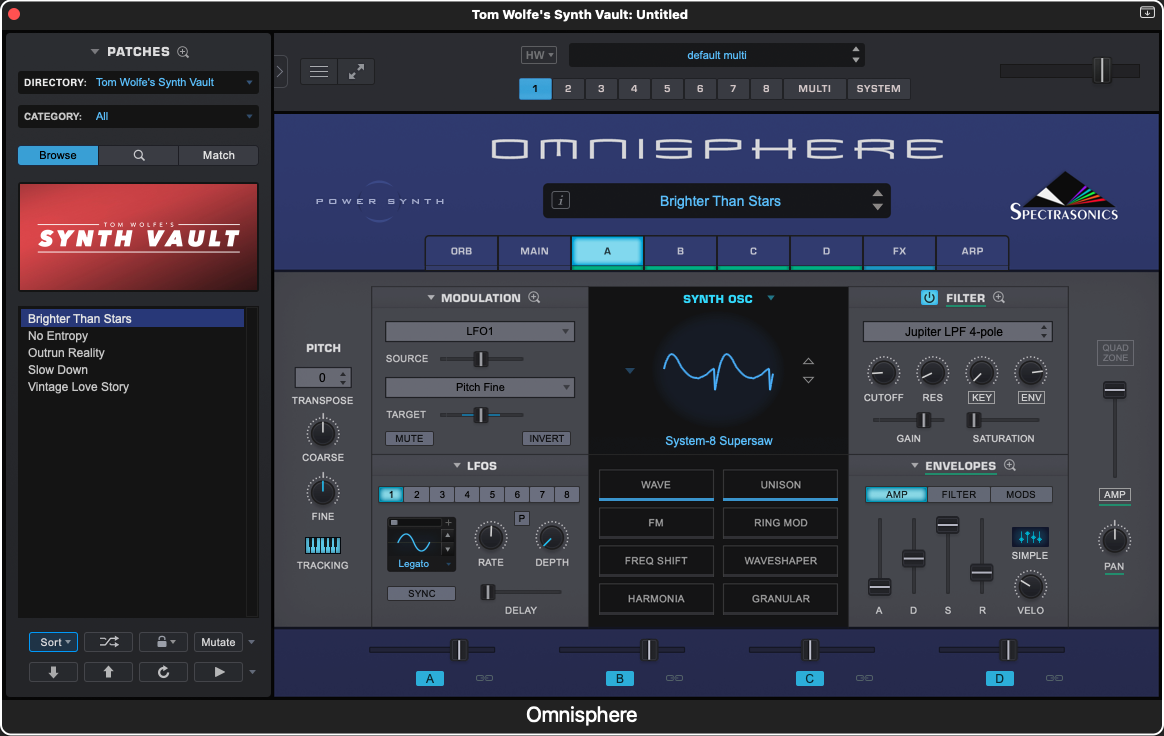Open the hamburger utility menu icon

319,71
